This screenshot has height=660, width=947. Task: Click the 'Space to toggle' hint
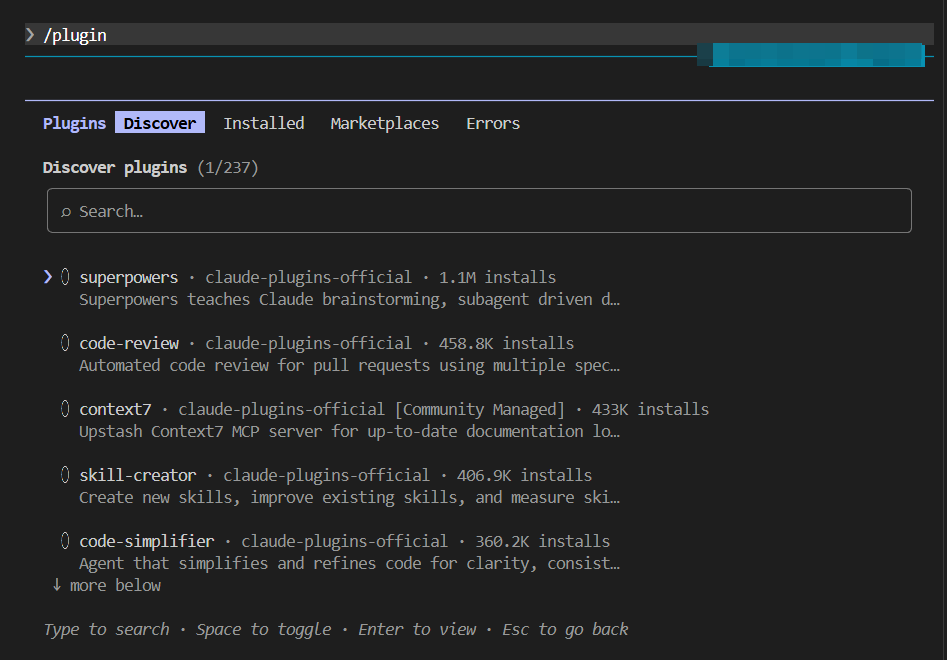tap(263, 630)
